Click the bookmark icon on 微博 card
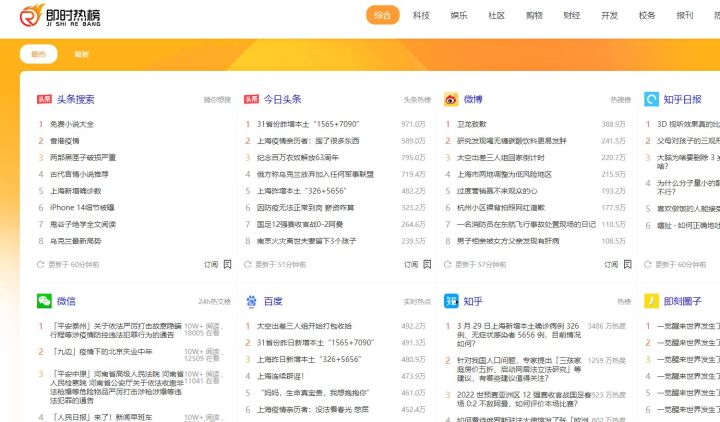This screenshot has height=422, width=720. pyautogui.click(x=627, y=264)
